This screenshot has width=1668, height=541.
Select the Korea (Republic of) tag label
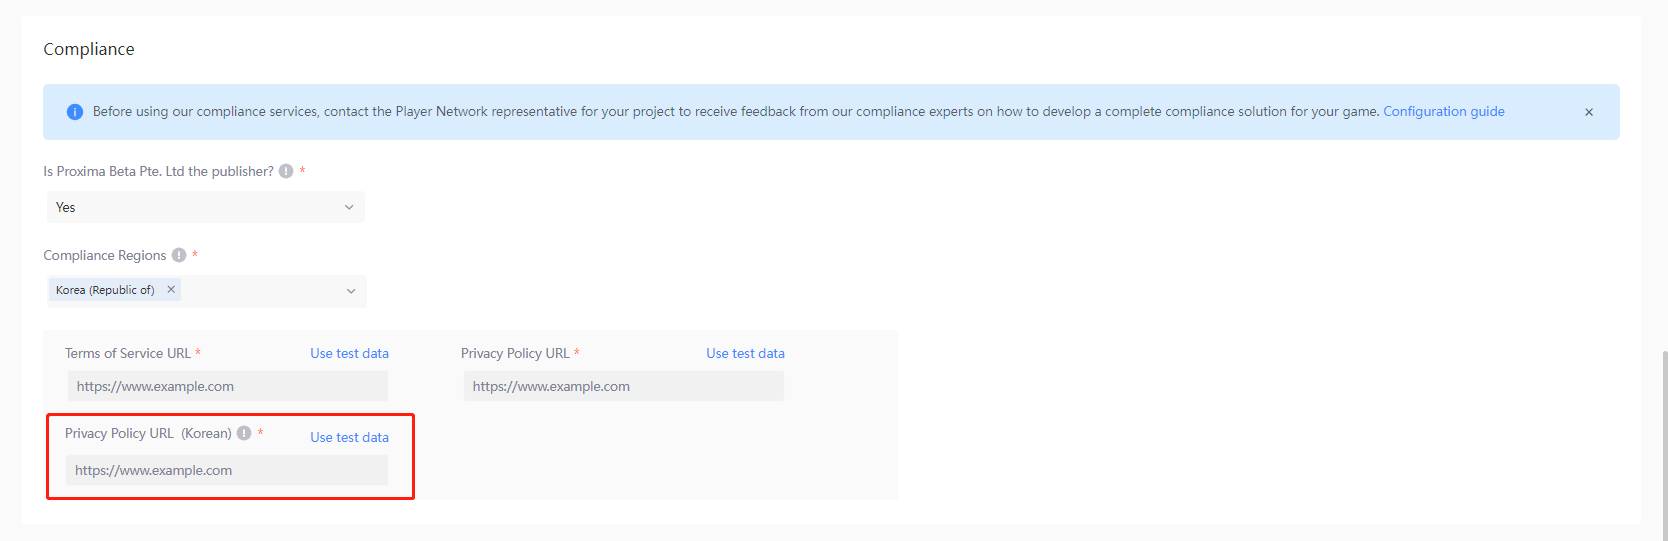pos(105,290)
